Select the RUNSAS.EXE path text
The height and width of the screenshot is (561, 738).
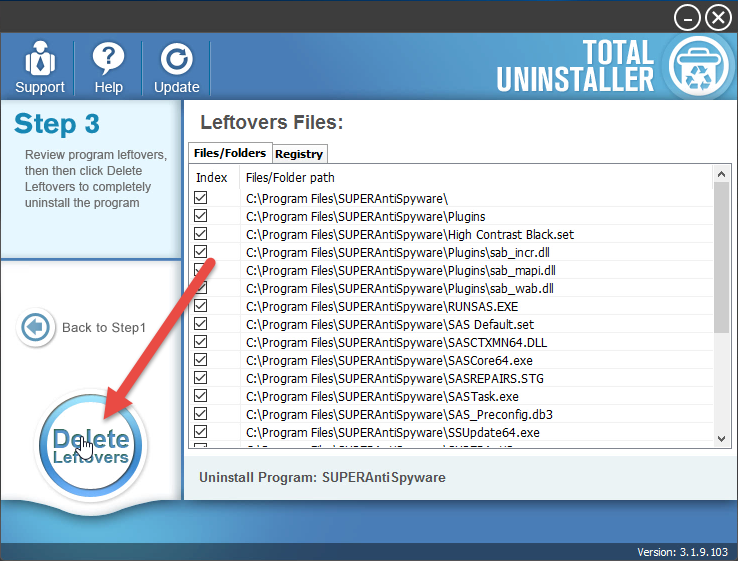(382, 307)
